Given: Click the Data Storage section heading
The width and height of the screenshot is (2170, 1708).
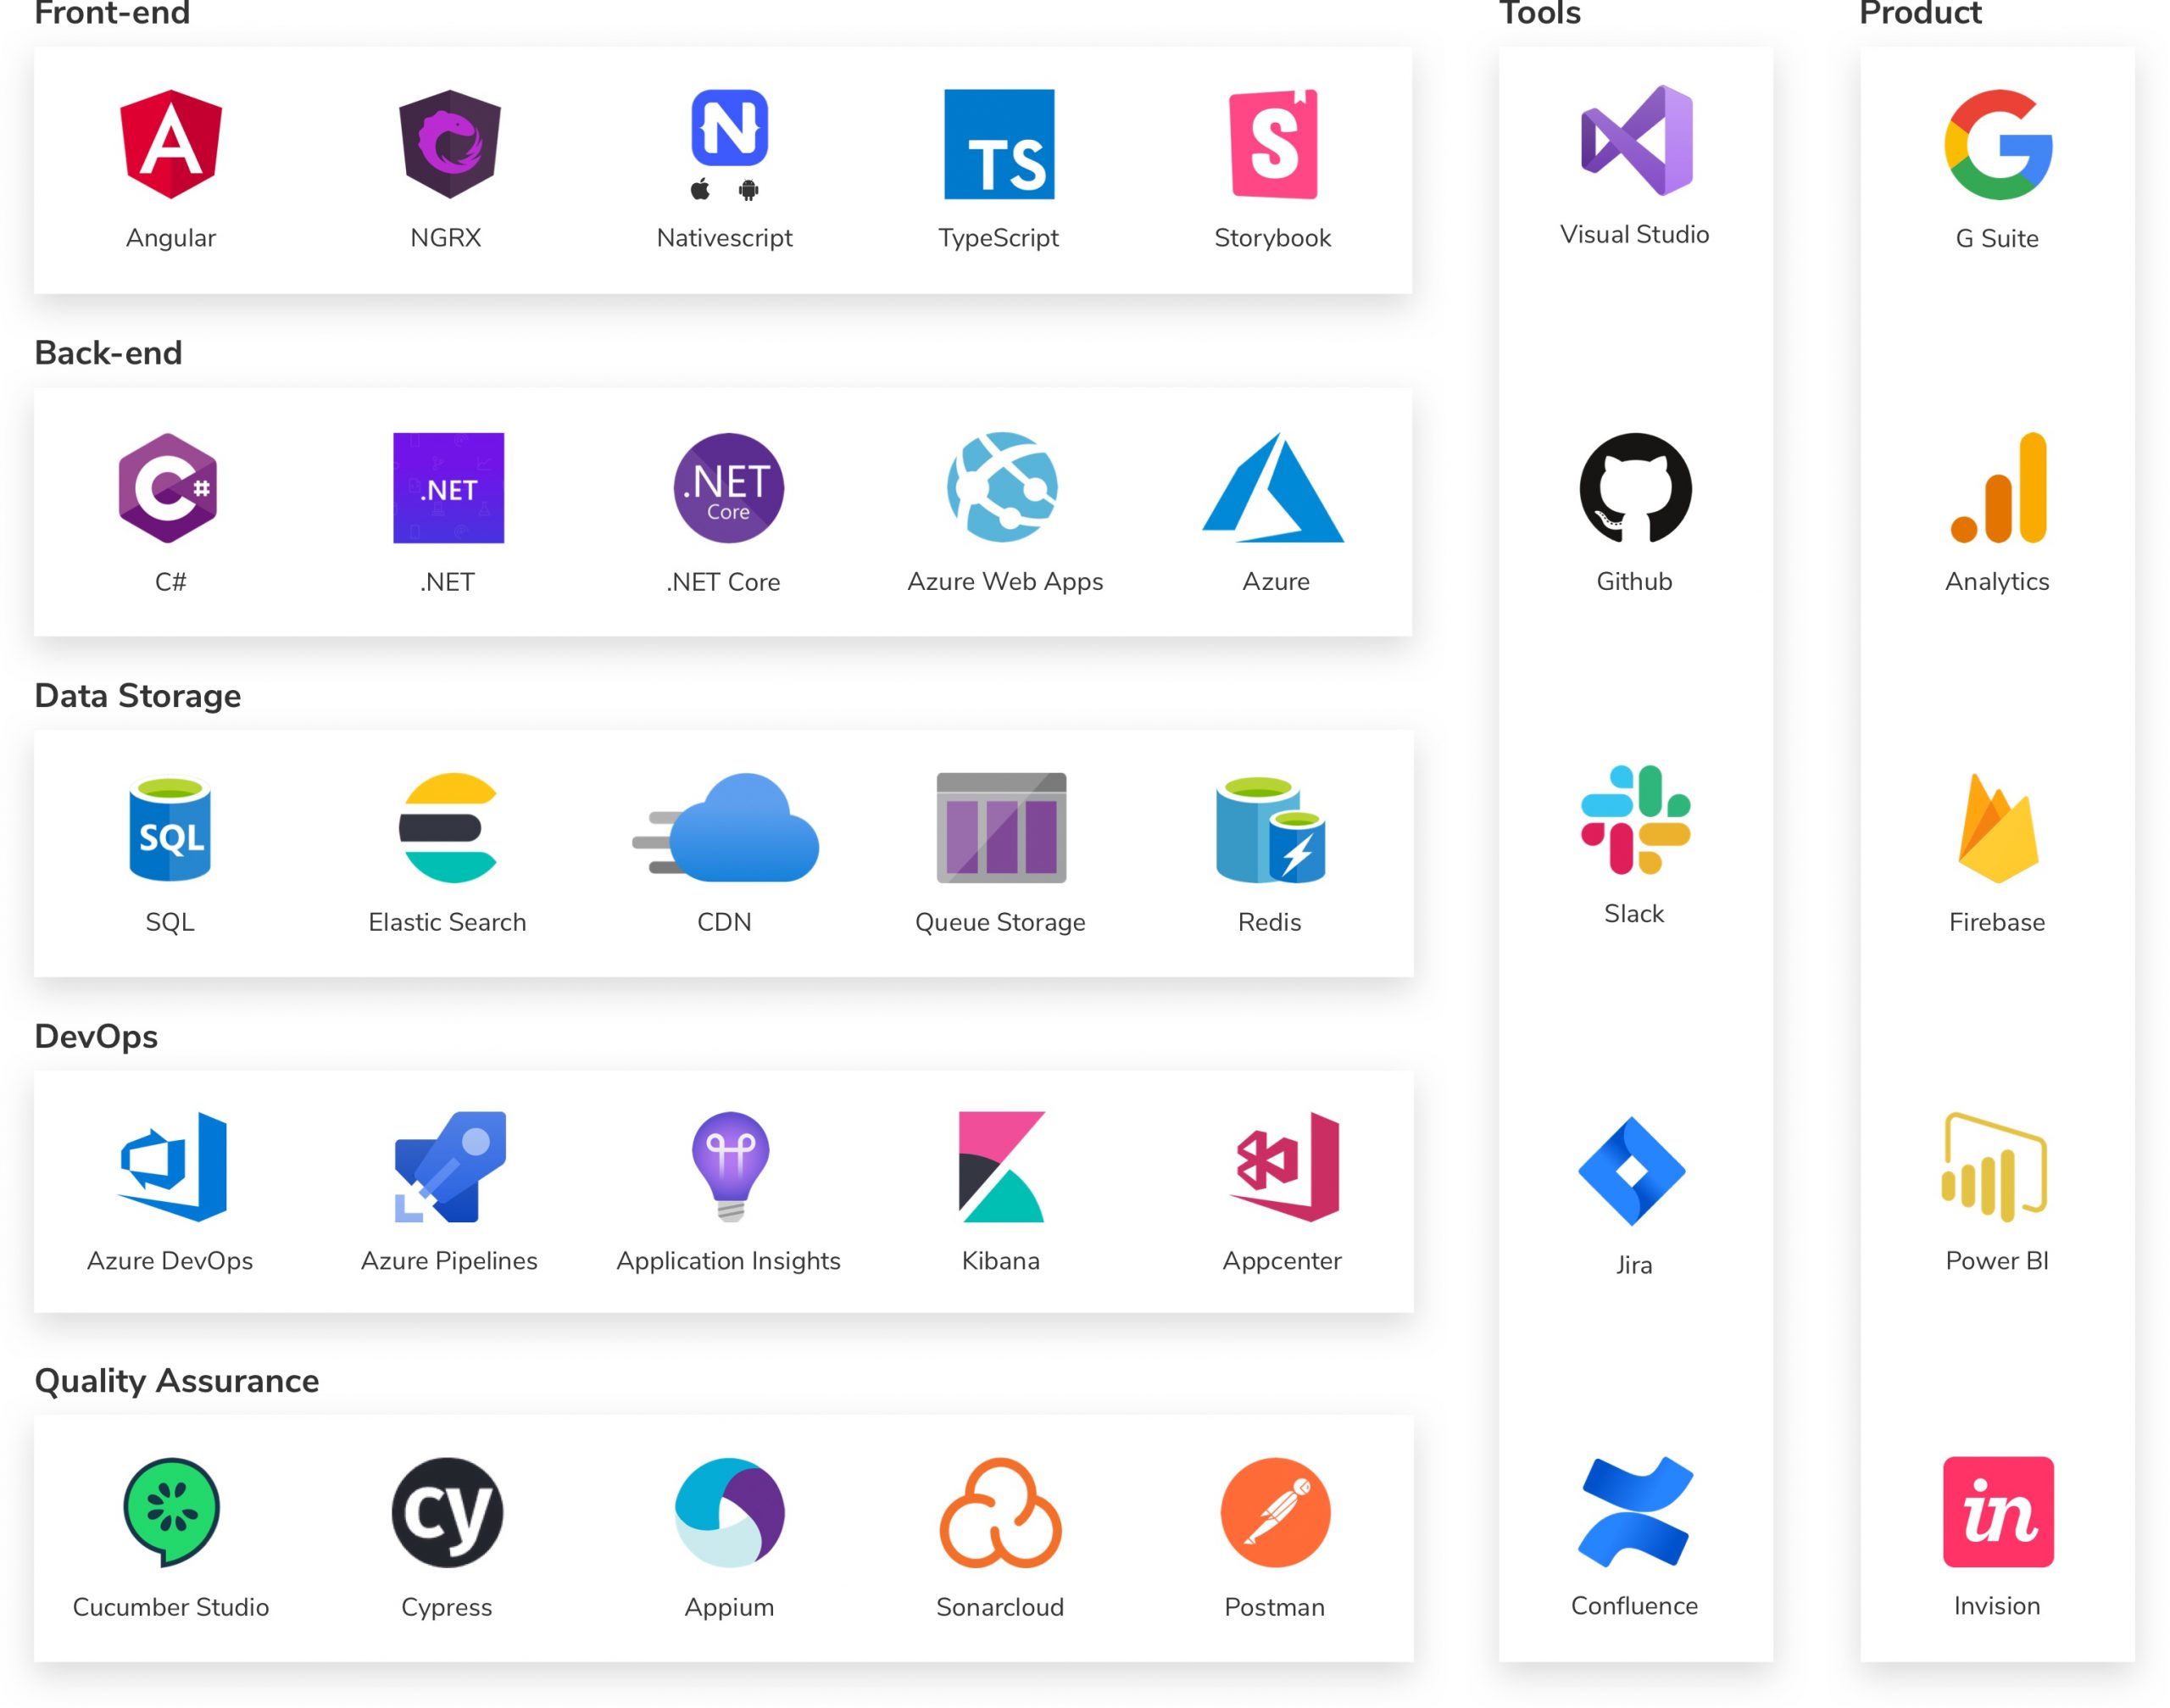Looking at the screenshot, I should 137,696.
